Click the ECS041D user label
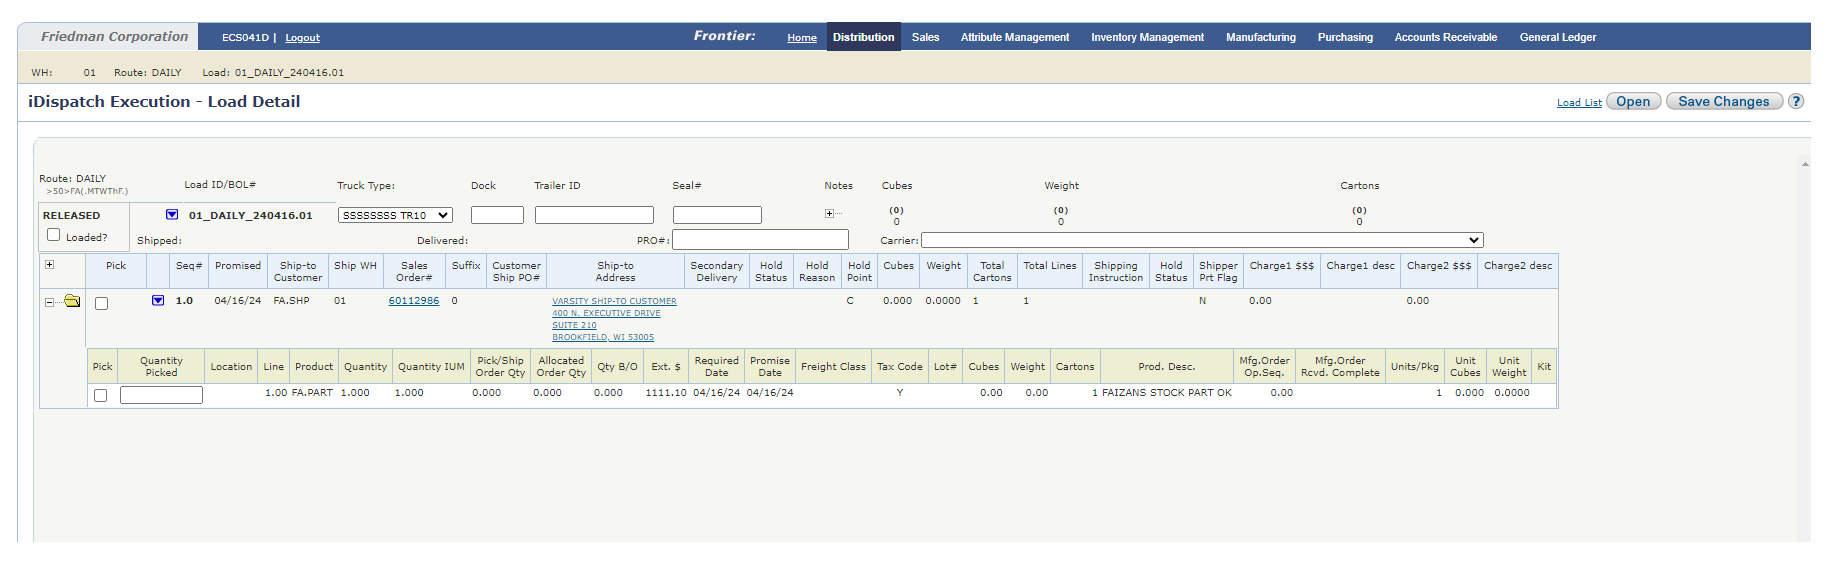1835x565 pixels. click(245, 38)
